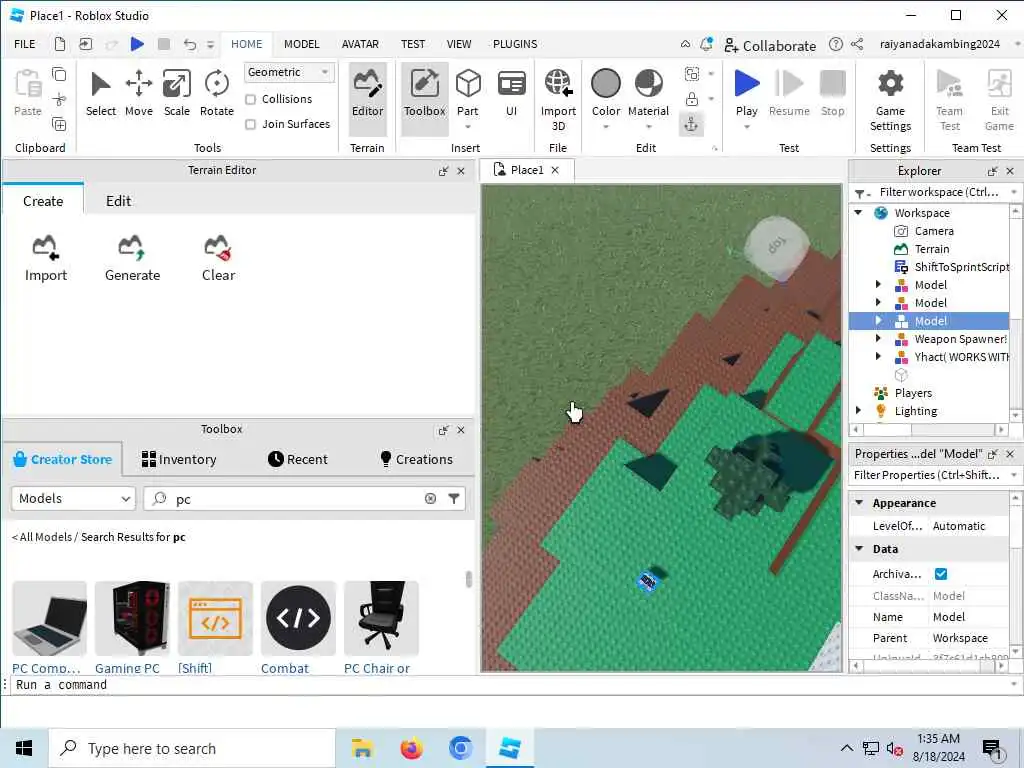Switch to the AVATAR ribbon tab
Image resolution: width=1024 pixels, height=768 pixels.
(x=360, y=44)
